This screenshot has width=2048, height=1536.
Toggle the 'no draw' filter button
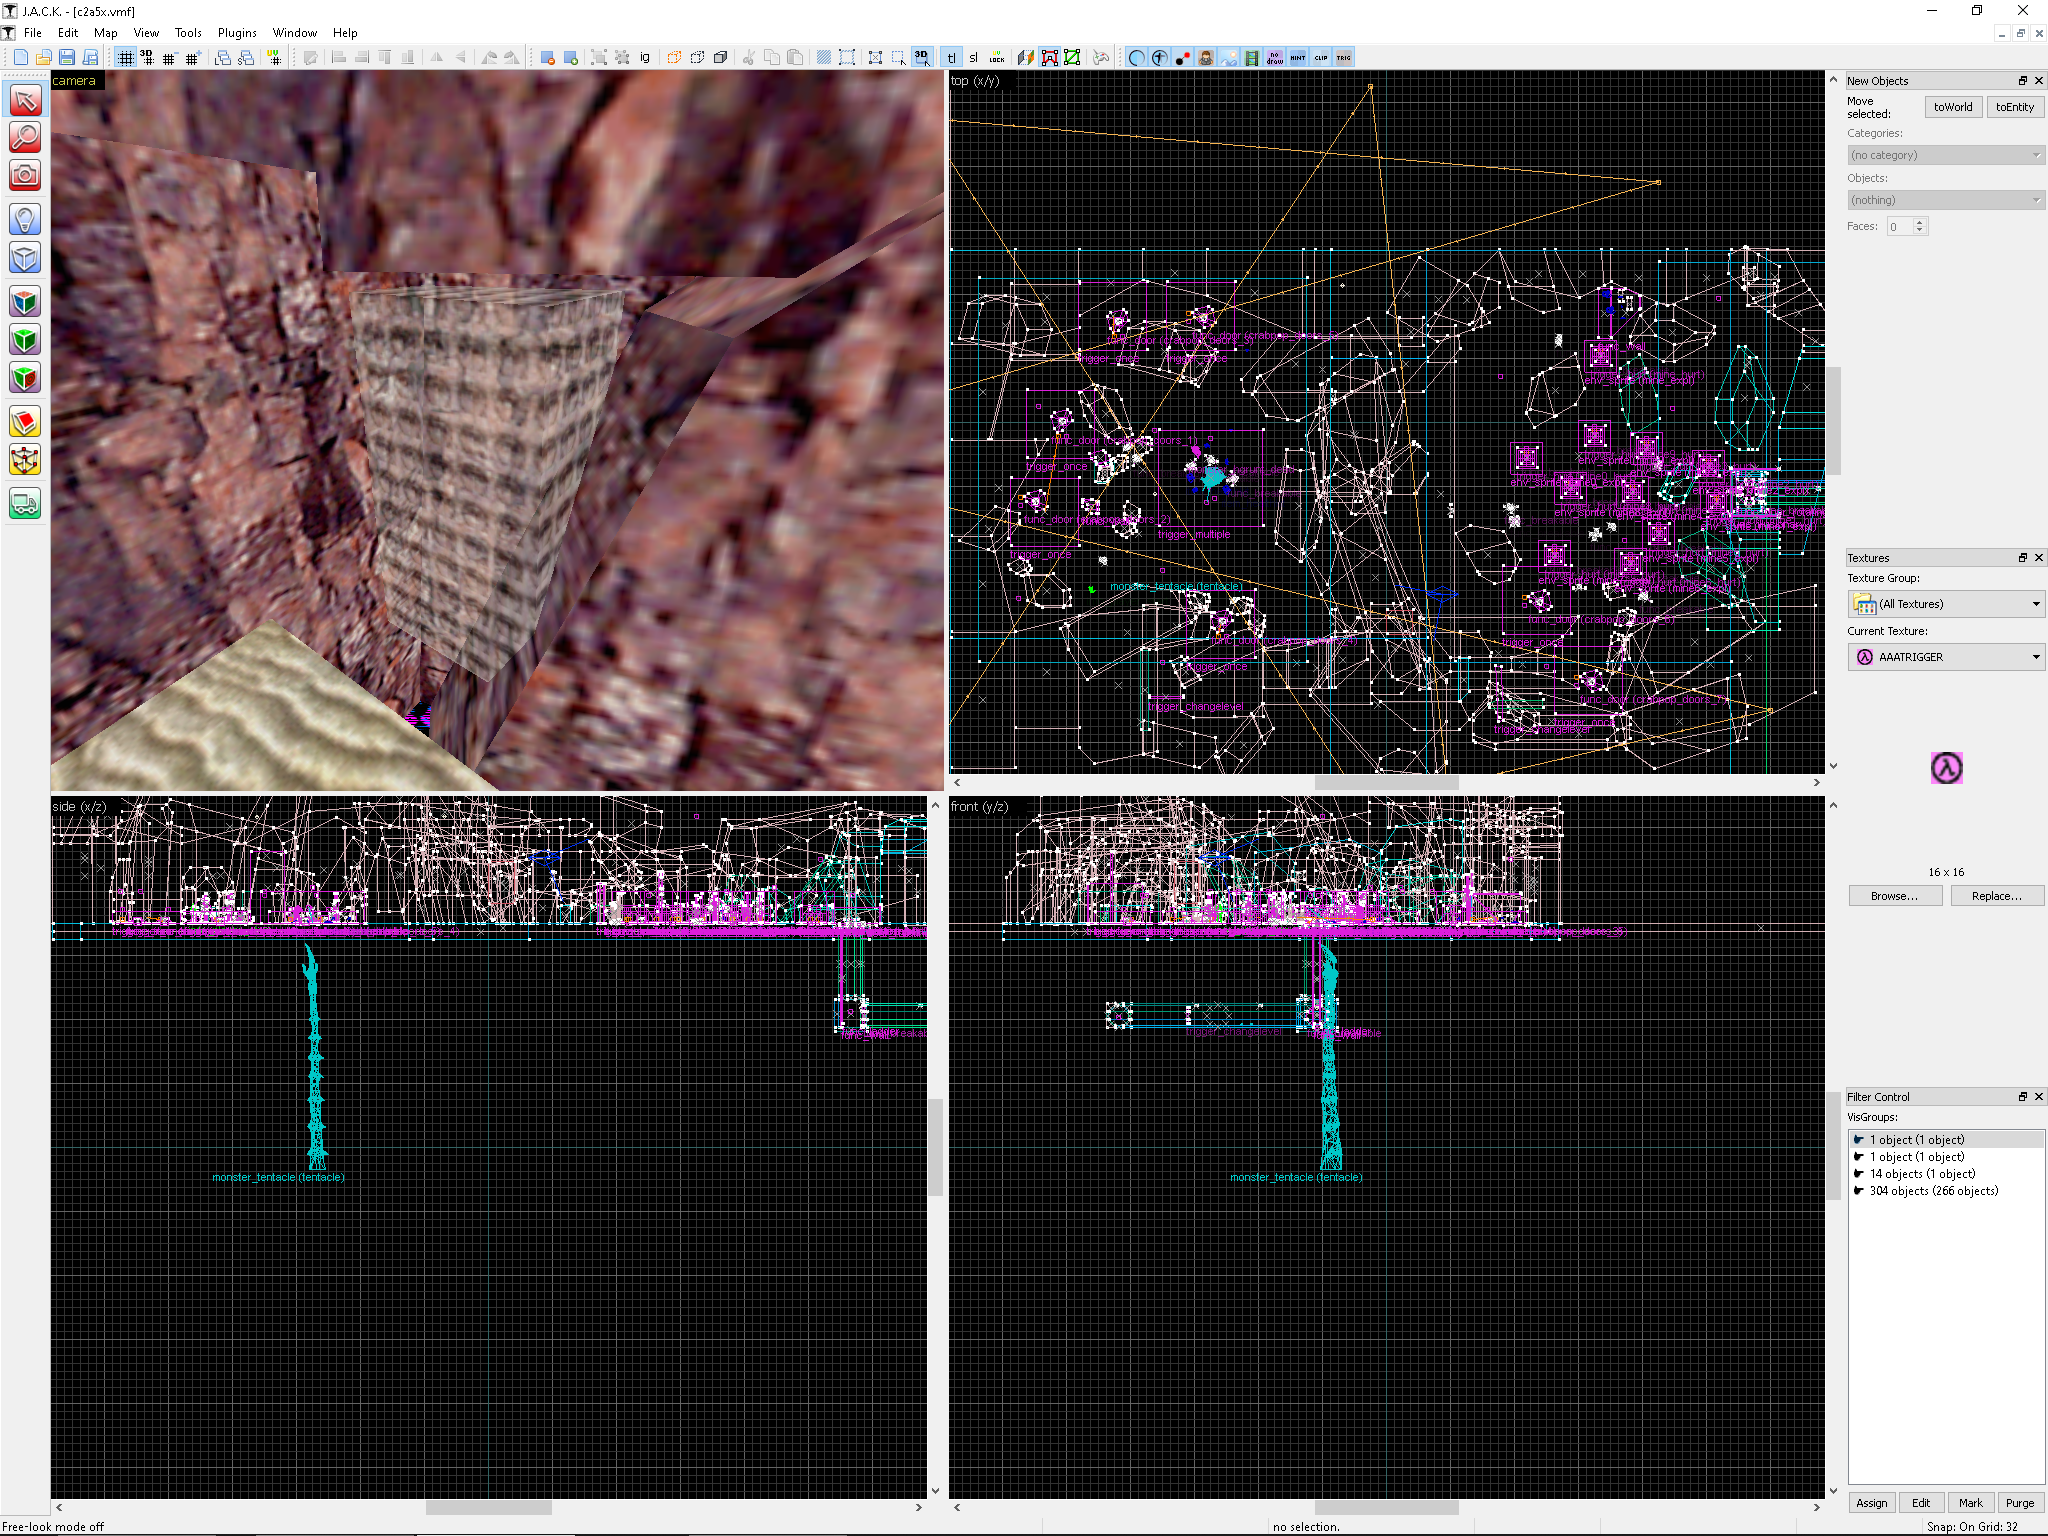click(1275, 58)
